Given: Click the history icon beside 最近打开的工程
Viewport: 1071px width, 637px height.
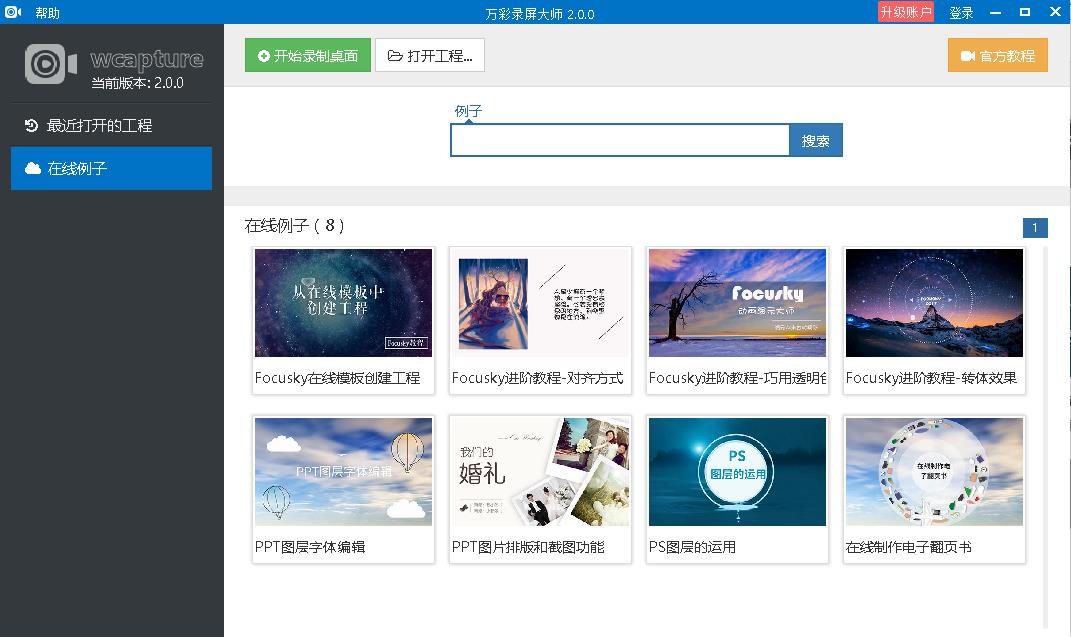Looking at the screenshot, I should tap(31, 126).
